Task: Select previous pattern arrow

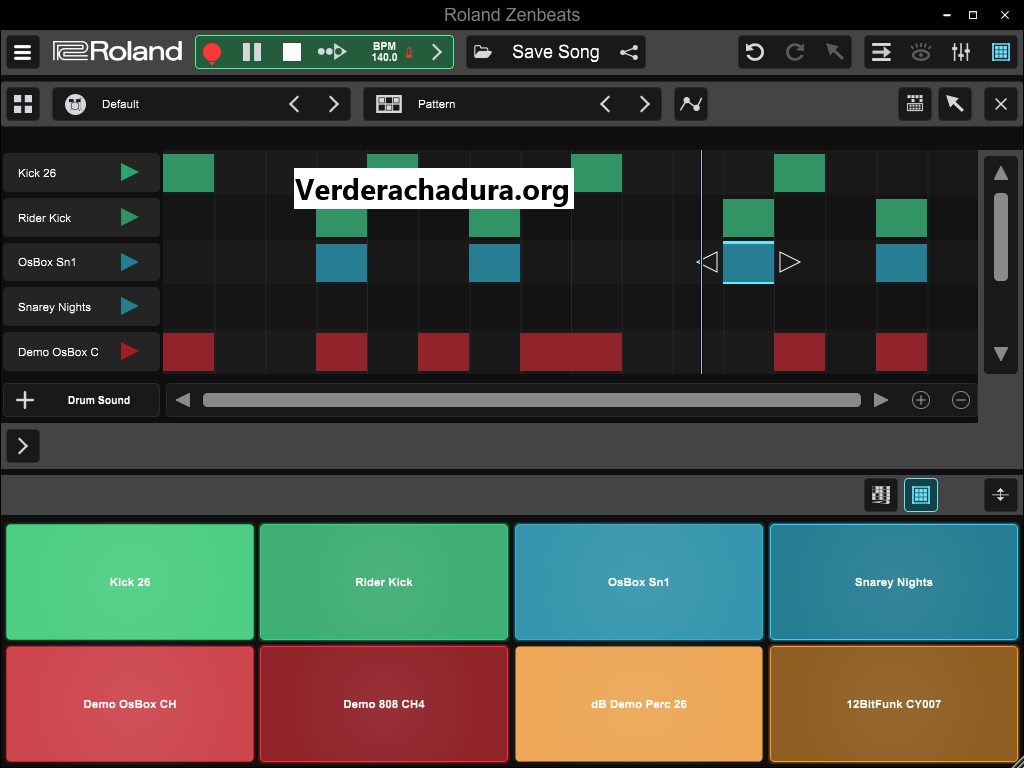Action: 605,104
